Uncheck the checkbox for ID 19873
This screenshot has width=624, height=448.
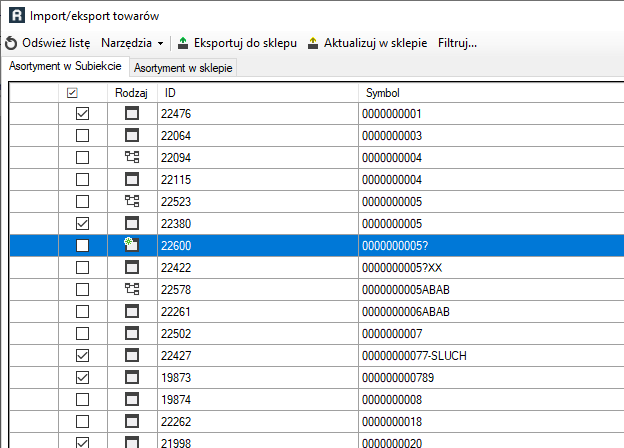click(82, 377)
